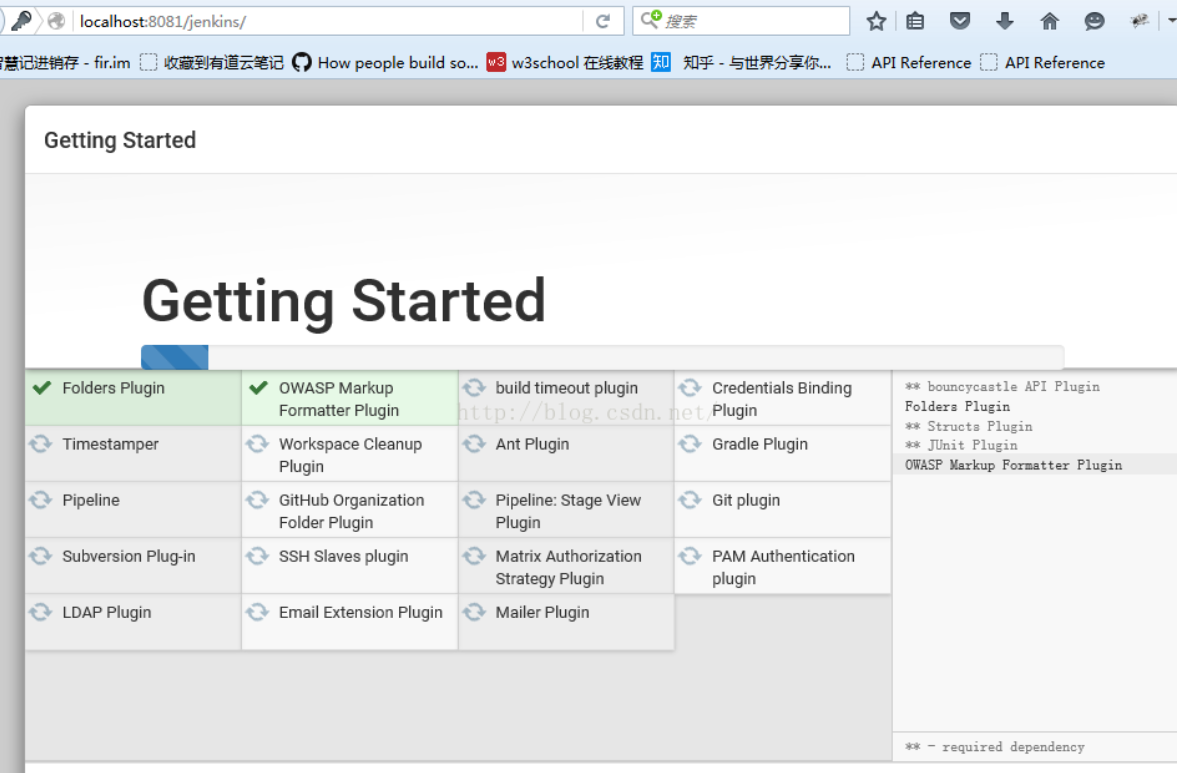Open the fir.im bookmark

[65, 63]
